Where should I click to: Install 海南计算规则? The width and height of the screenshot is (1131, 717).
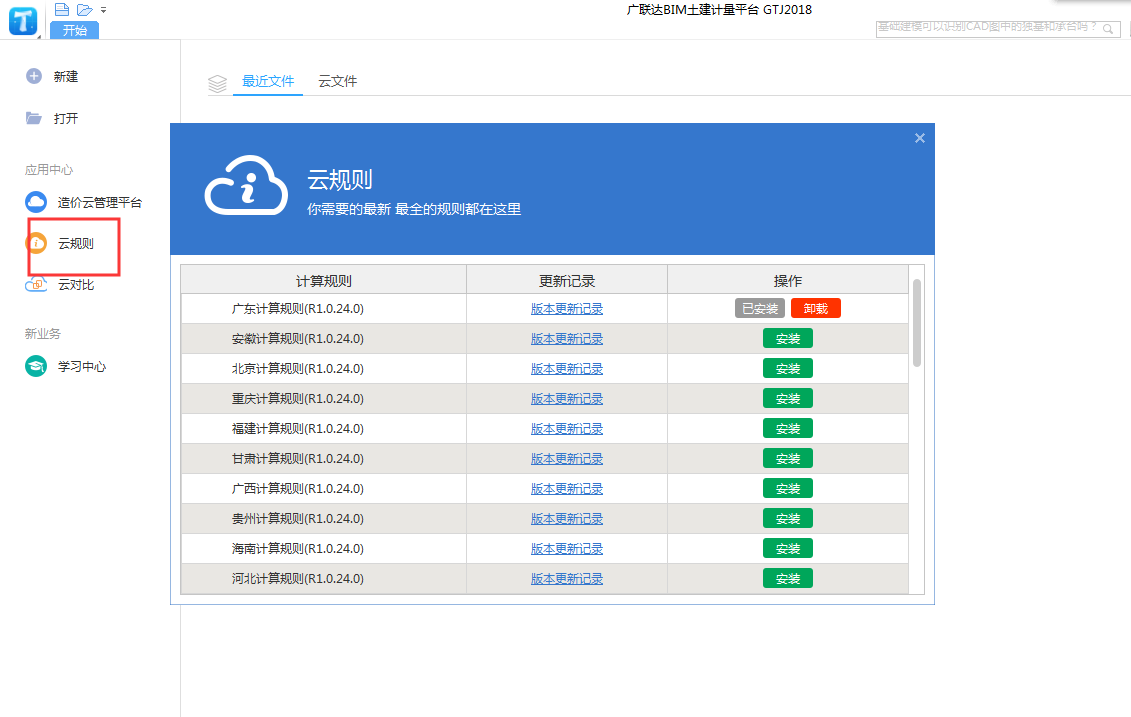(788, 548)
